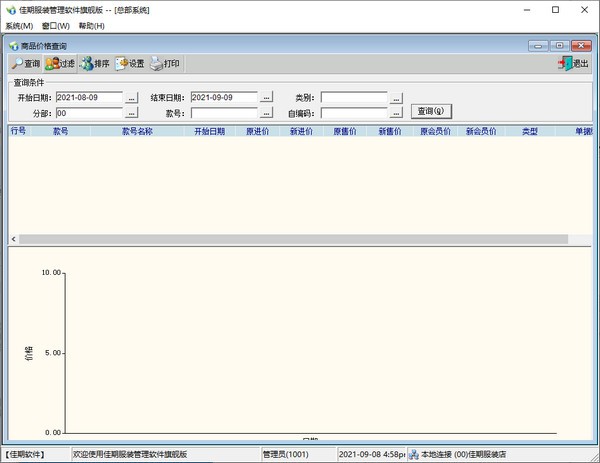This screenshot has height=463, width=600.
Task: Click the 打印 printer icon
Action: [157, 64]
